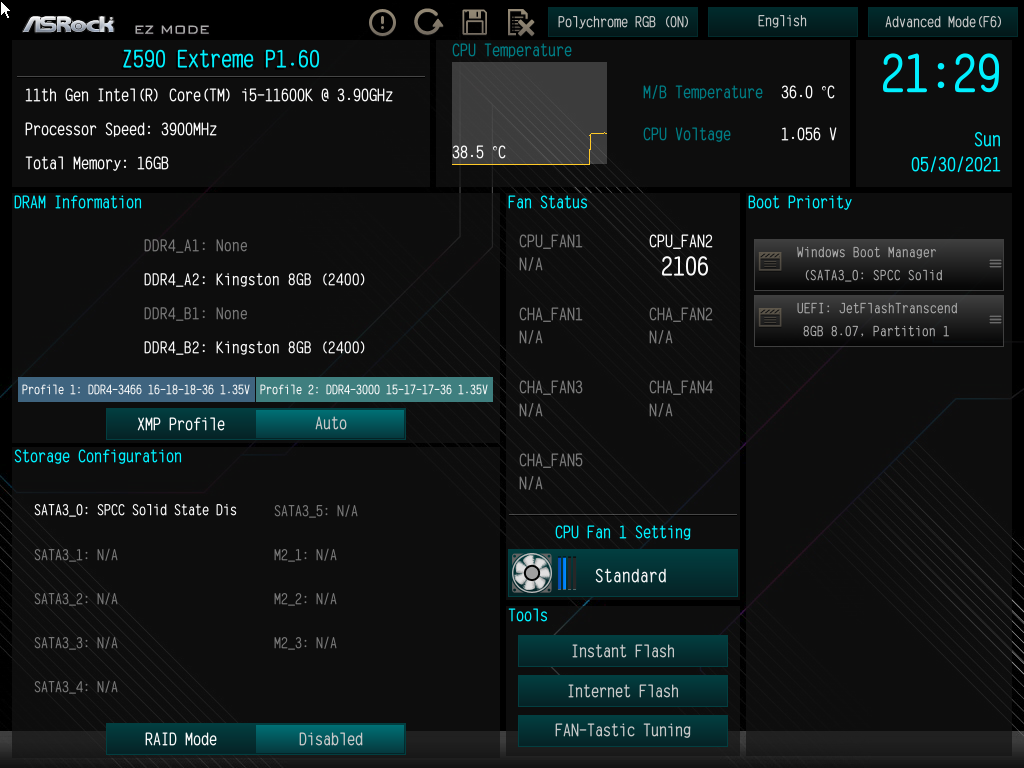Image resolution: width=1024 pixels, height=768 pixels.
Task: Click CPU Voltage value 1.056 V
Action: click(x=808, y=135)
